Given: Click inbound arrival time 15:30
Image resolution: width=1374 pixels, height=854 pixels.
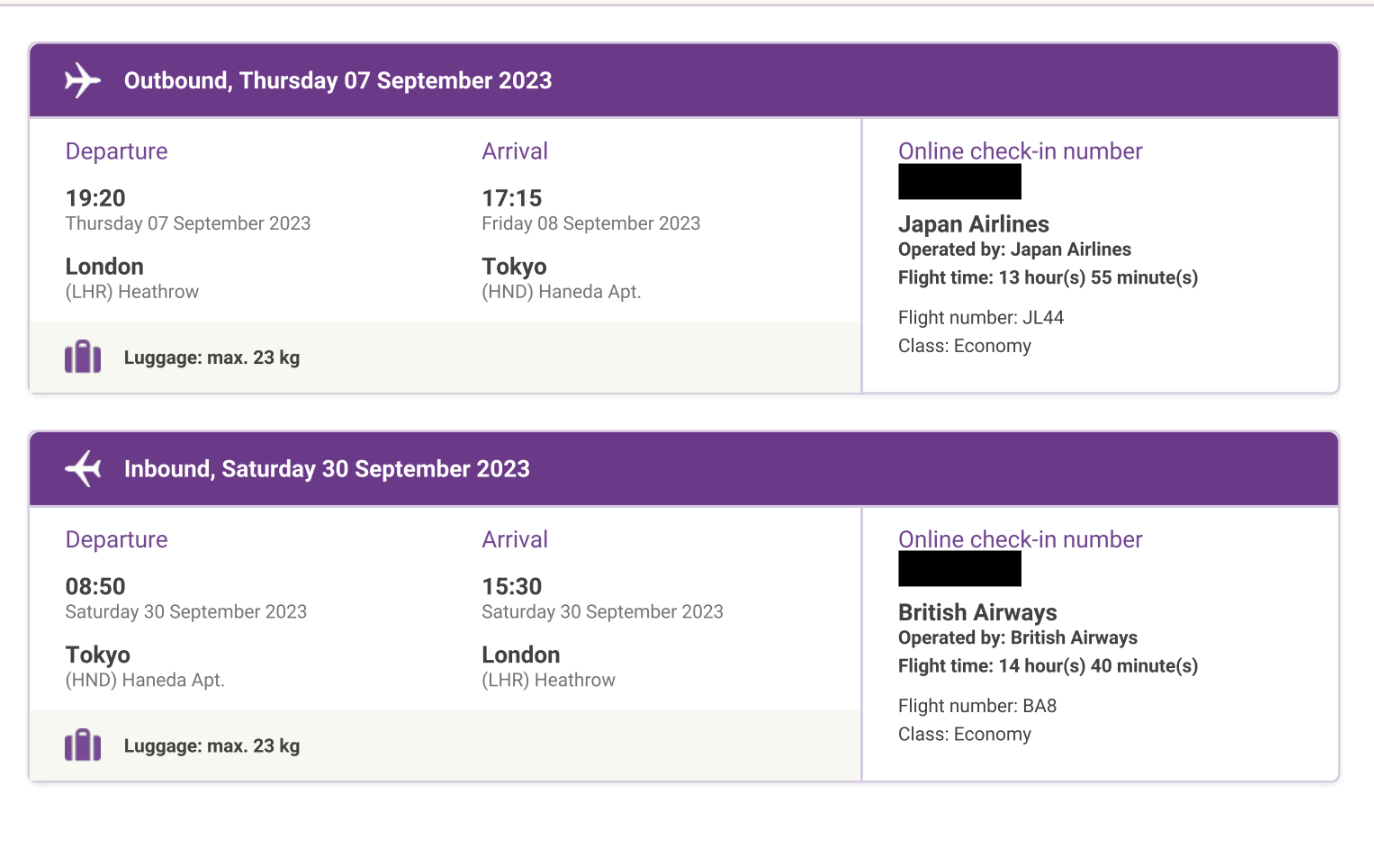Looking at the screenshot, I should pos(512,586).
